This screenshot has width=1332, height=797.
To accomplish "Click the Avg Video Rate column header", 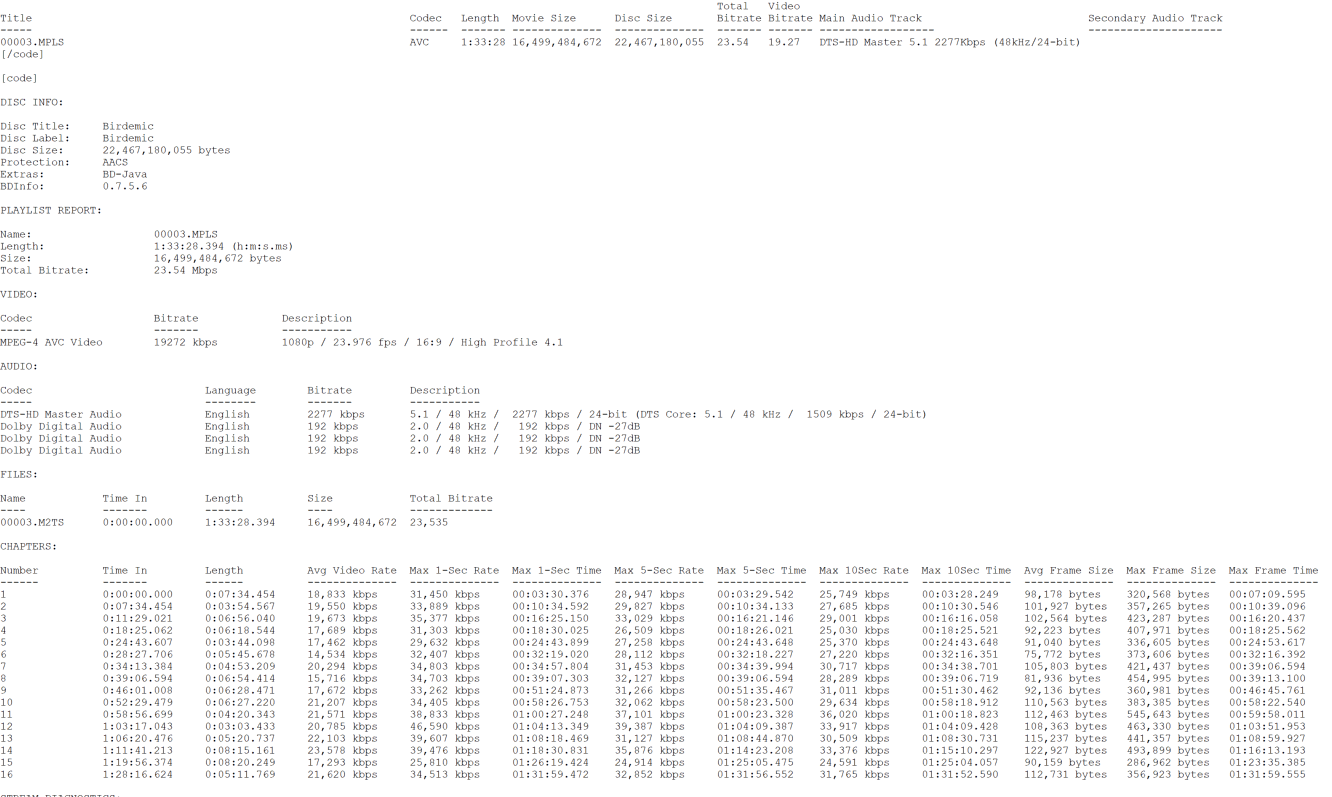I will pyautogui.click(x=352, y=570).
